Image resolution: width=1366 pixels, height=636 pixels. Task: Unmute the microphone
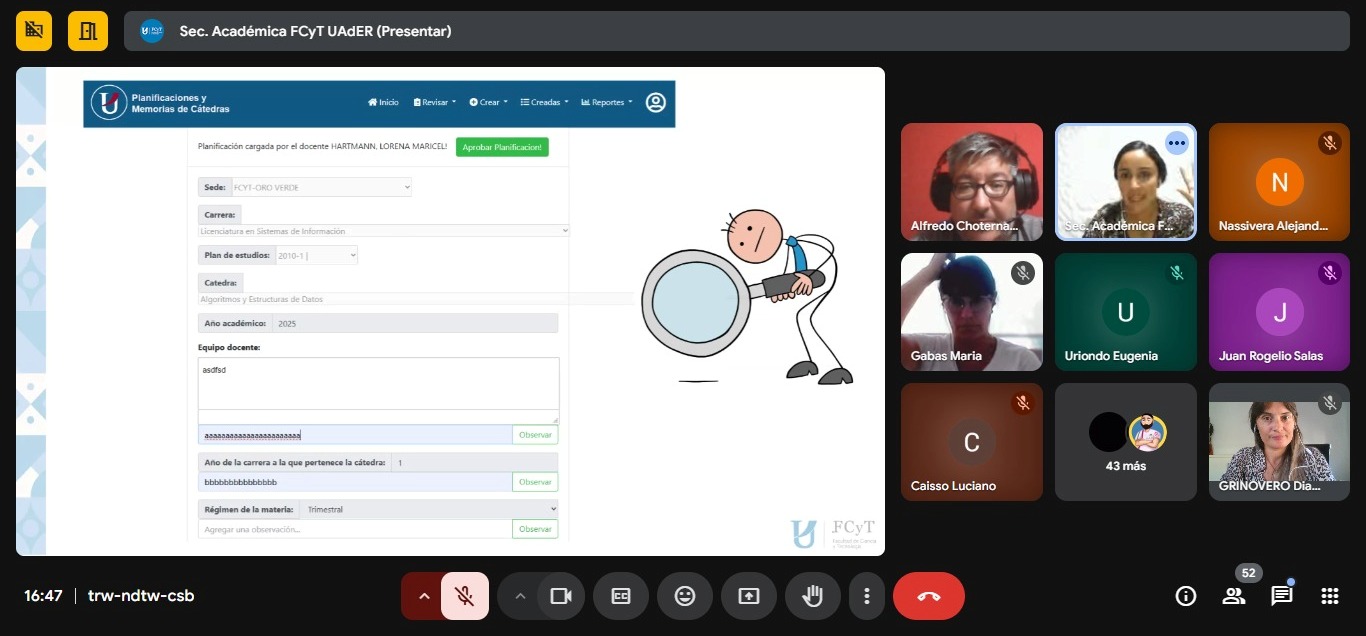pyautogui.click(x=464, y=596)
